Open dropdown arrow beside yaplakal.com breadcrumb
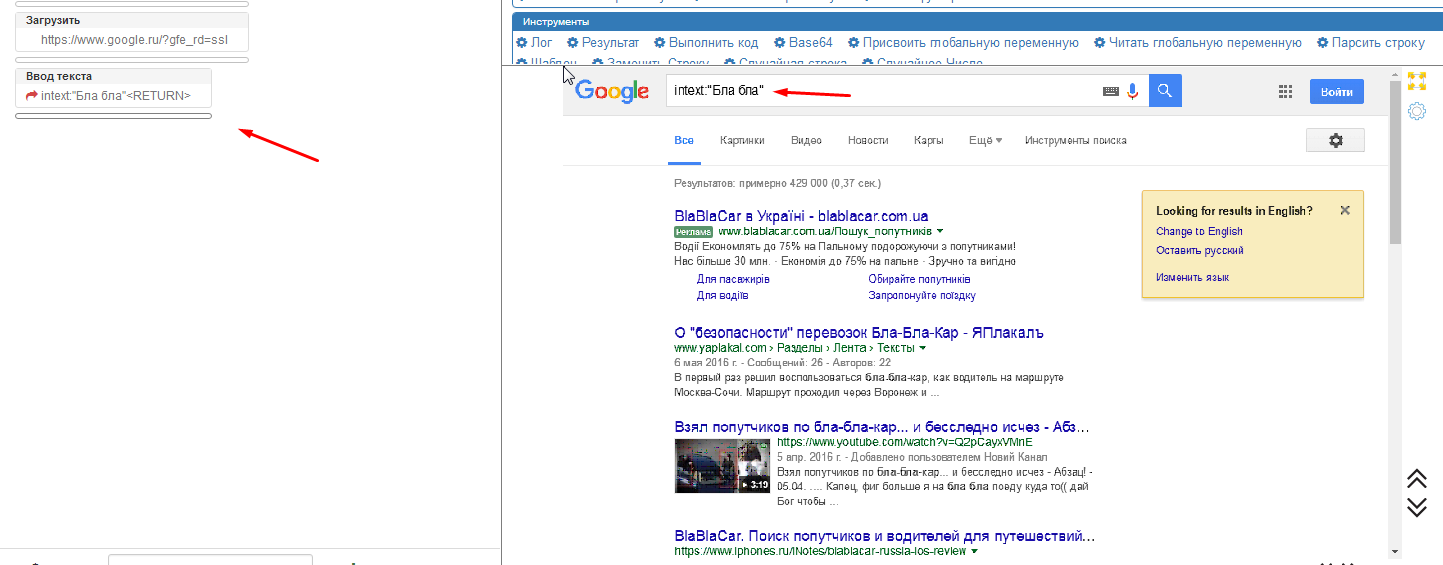The image size is (1443, 565). click(x=922, y=348)
